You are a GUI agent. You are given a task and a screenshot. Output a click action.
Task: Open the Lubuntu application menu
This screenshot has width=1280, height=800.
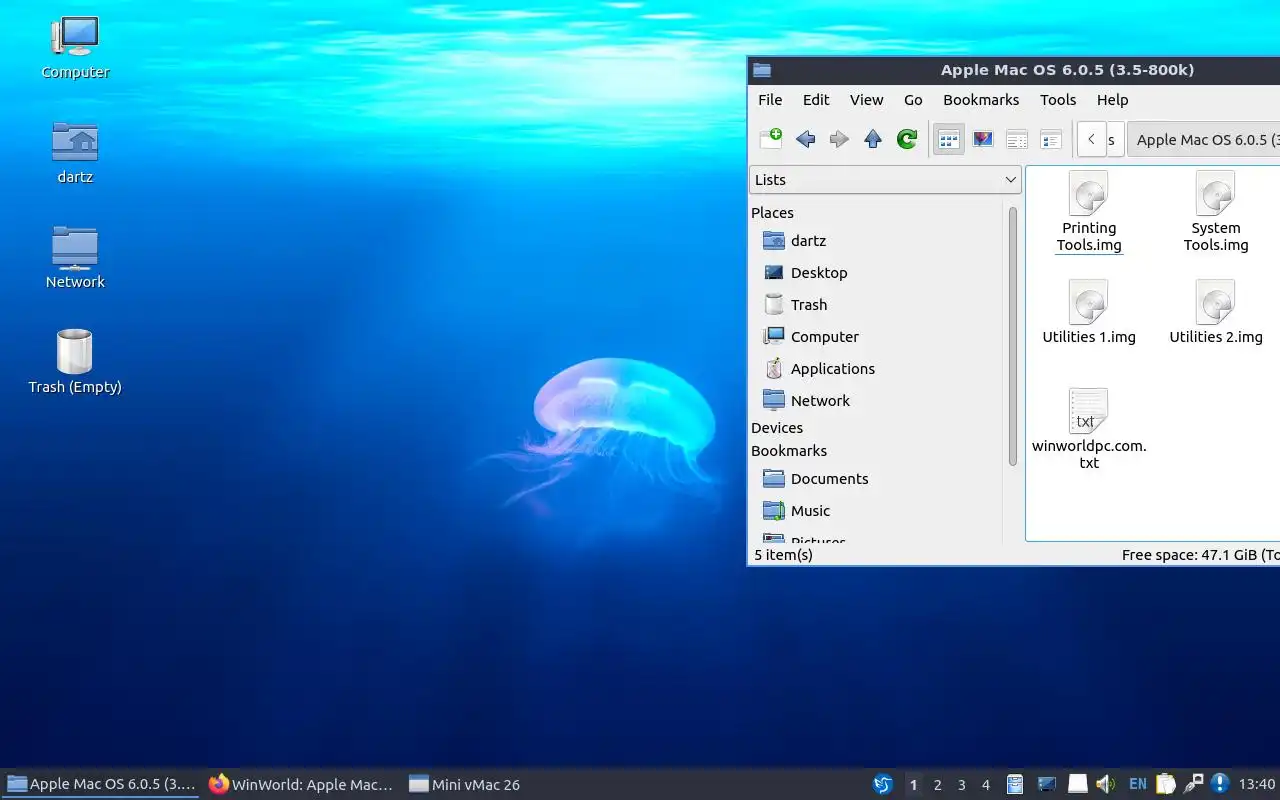click(883, 785)
